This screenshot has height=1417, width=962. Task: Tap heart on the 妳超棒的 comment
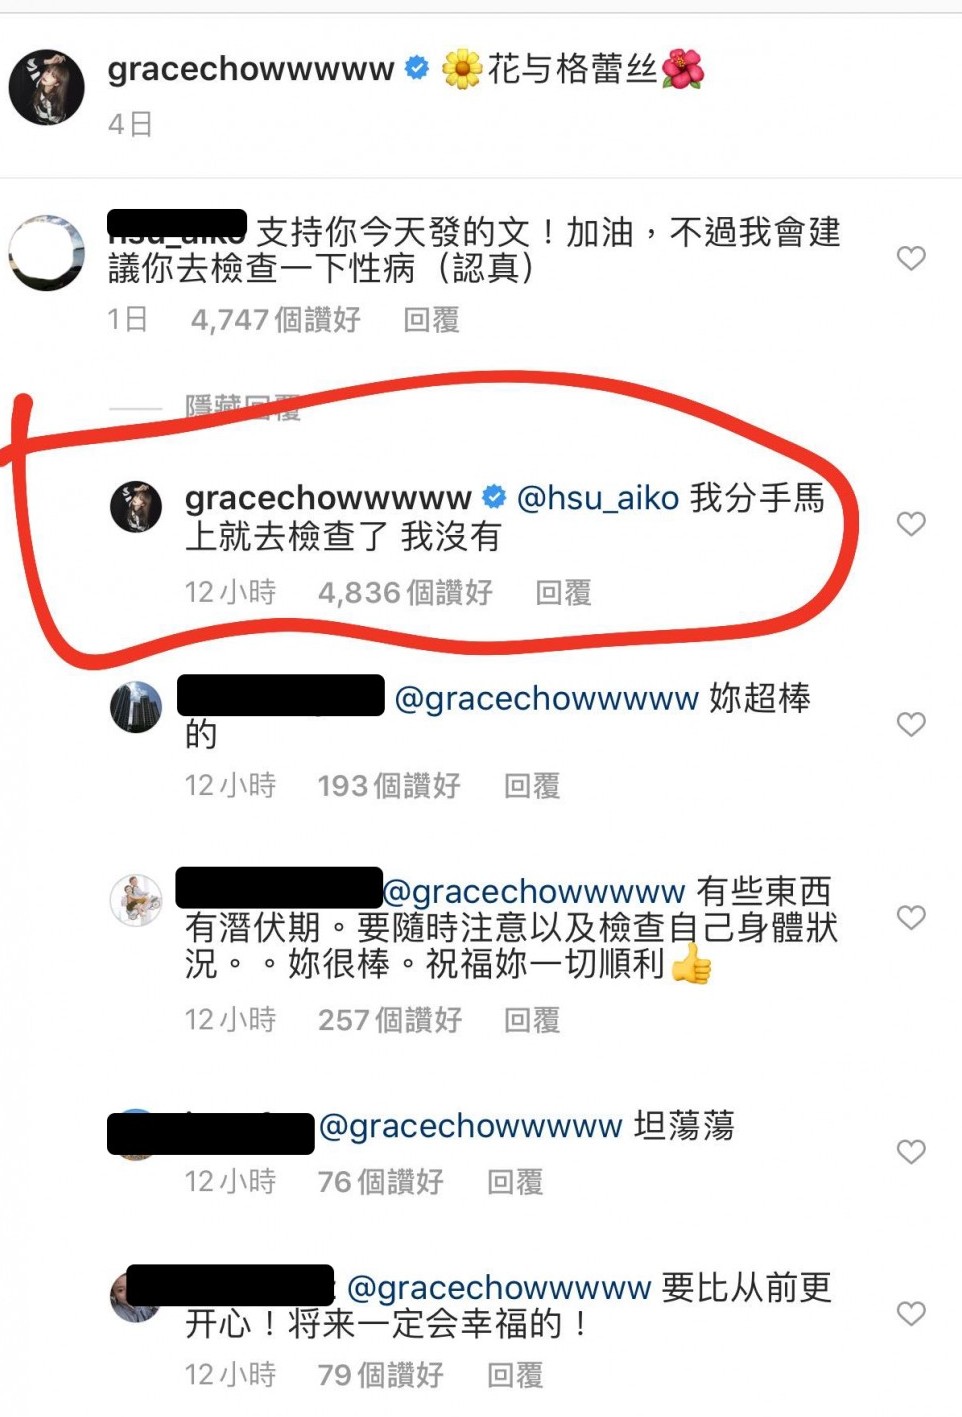click(911, 724)
